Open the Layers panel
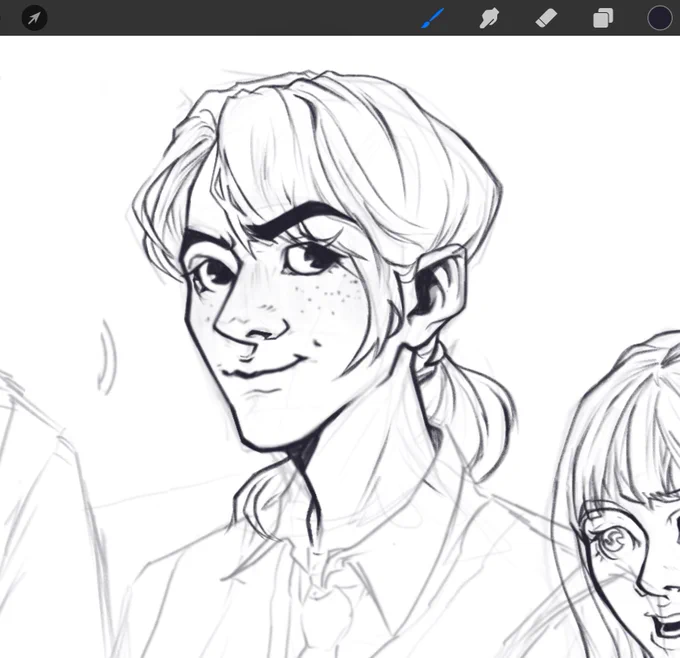This screenshot has width=680, height=658. 603,18
